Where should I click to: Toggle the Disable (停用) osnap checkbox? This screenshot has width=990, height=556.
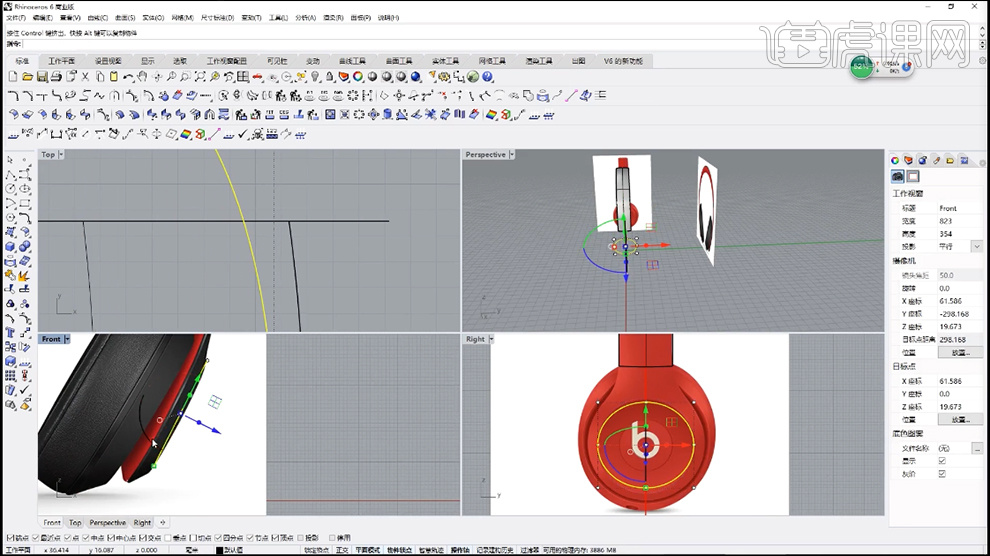point(332,538)
